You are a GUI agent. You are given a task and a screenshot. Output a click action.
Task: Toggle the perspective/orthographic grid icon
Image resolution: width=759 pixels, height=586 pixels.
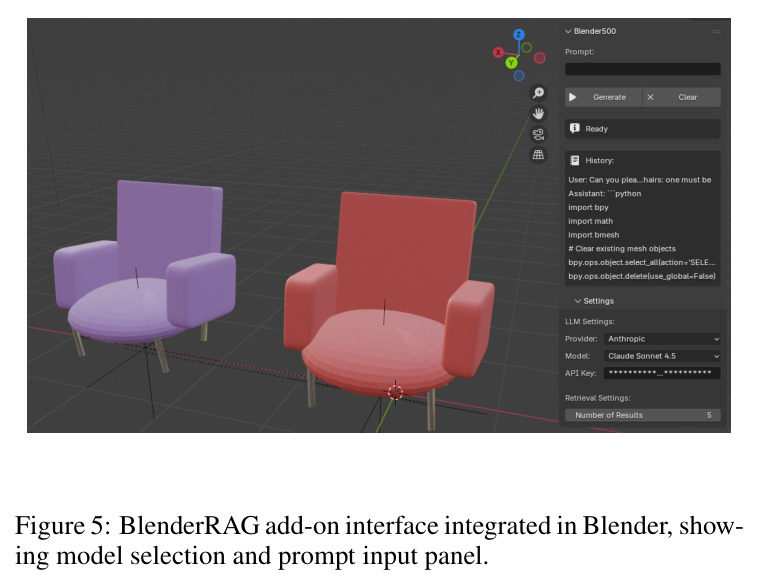coord(538,155)
